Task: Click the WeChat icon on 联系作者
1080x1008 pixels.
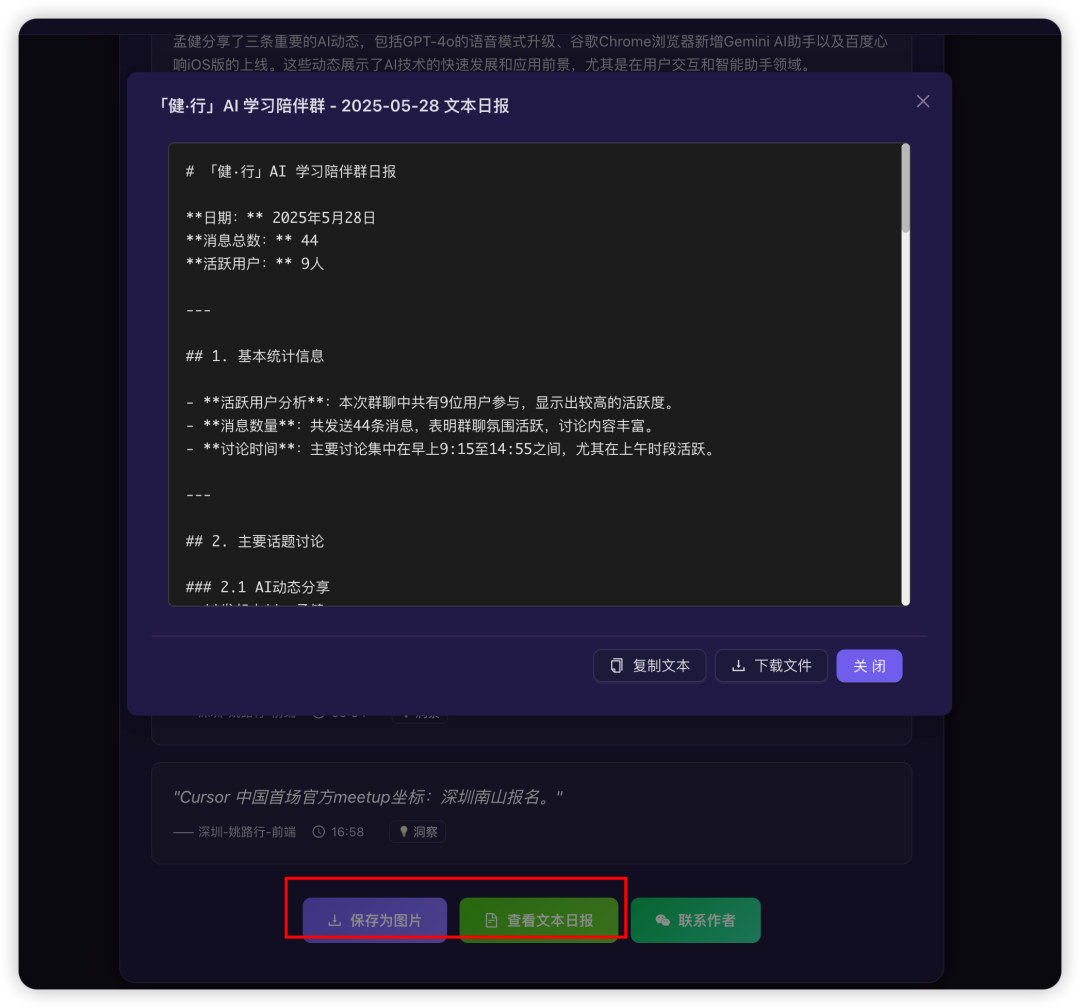Action: [x=663, y=920]
